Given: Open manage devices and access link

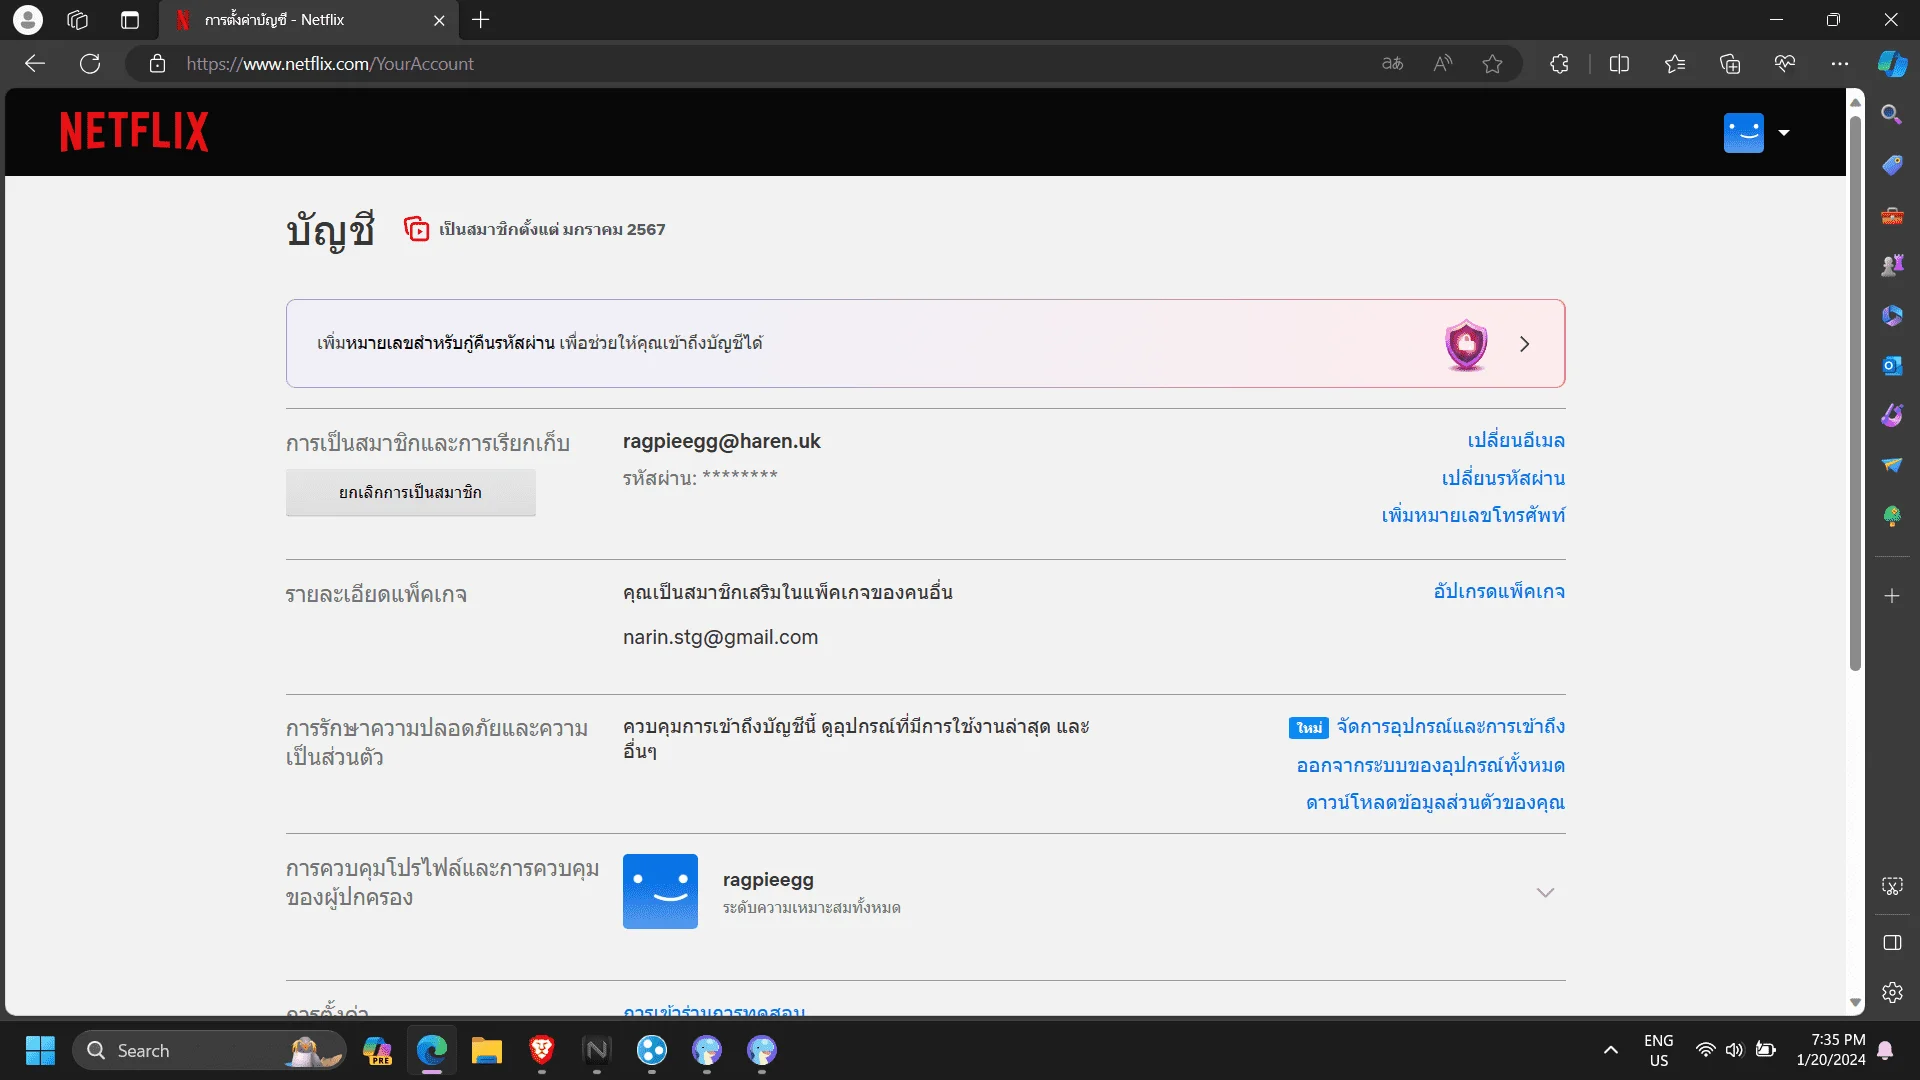Looking at the screenshot, I should tap(1451, 727).
